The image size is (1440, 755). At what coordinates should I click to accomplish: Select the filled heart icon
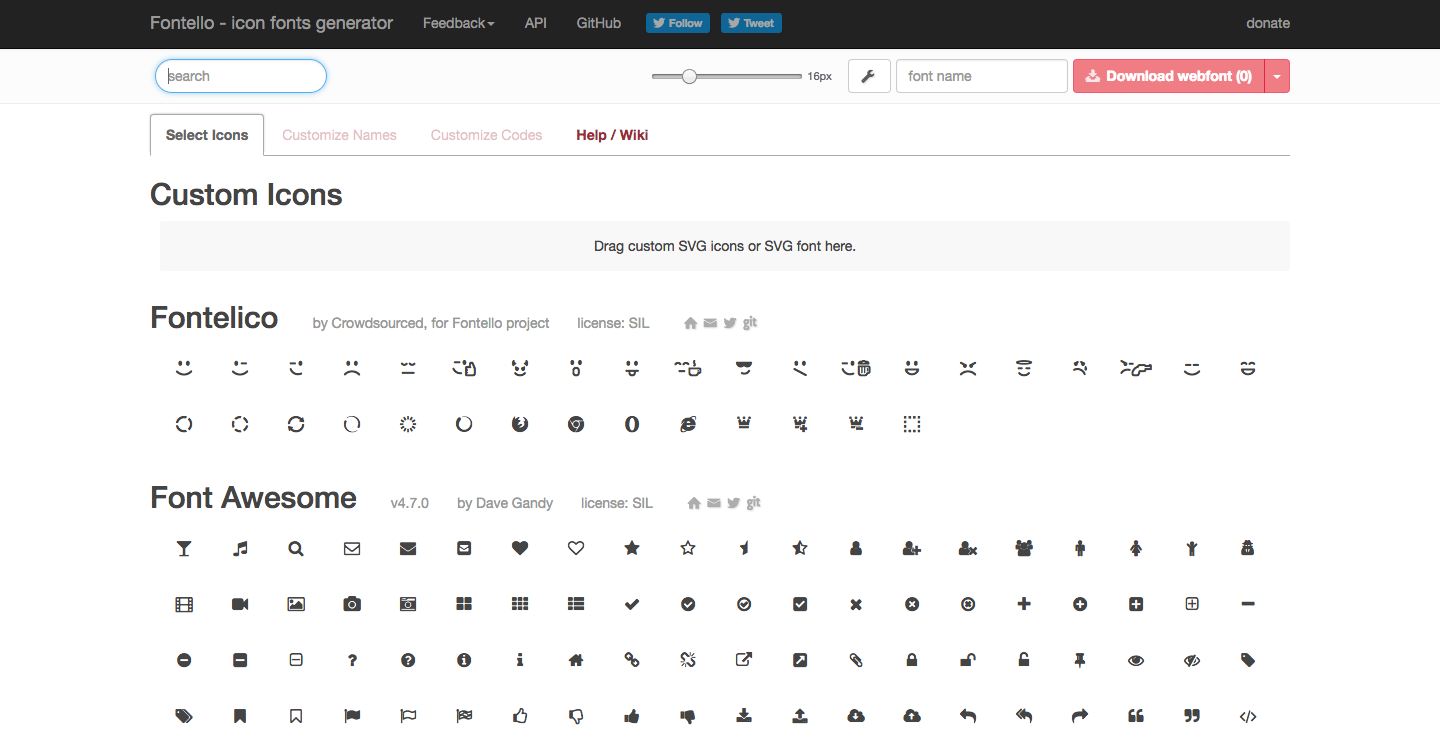(x=520, y=548)
